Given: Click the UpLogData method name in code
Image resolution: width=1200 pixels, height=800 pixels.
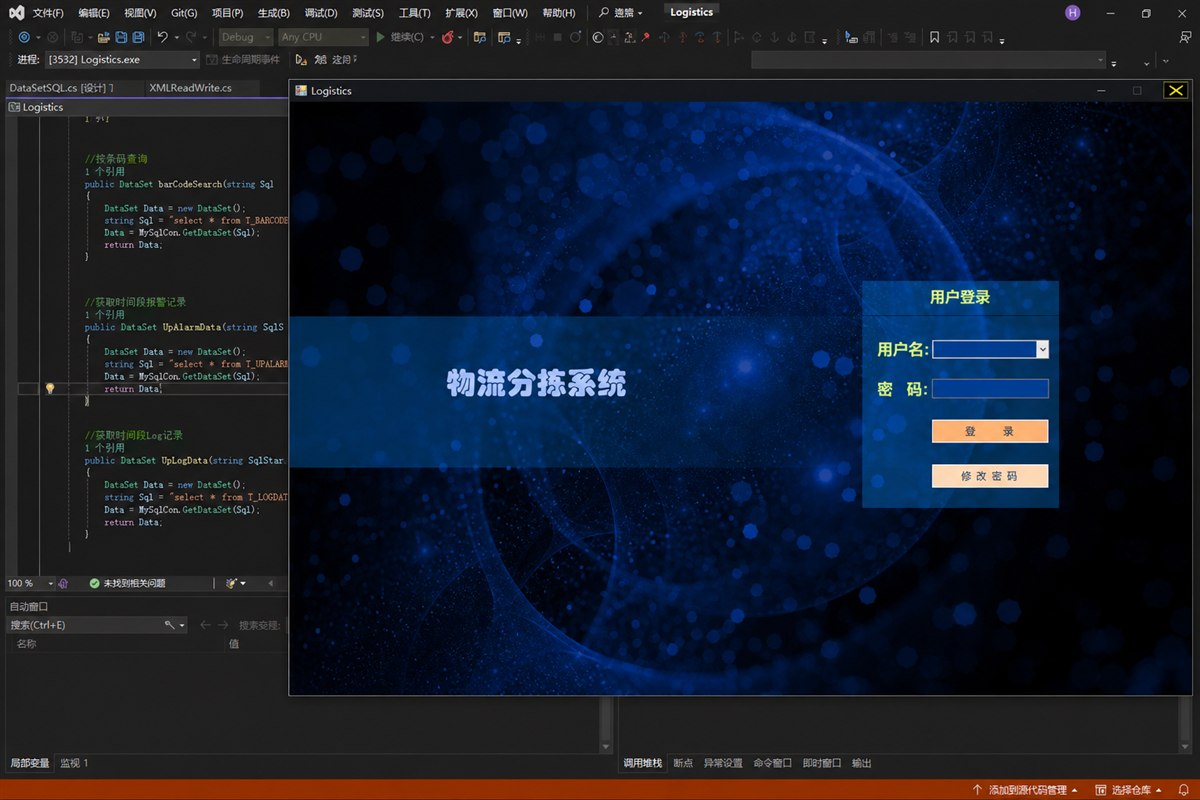Looking at the screenshot, I should click(x=185, y=461).
